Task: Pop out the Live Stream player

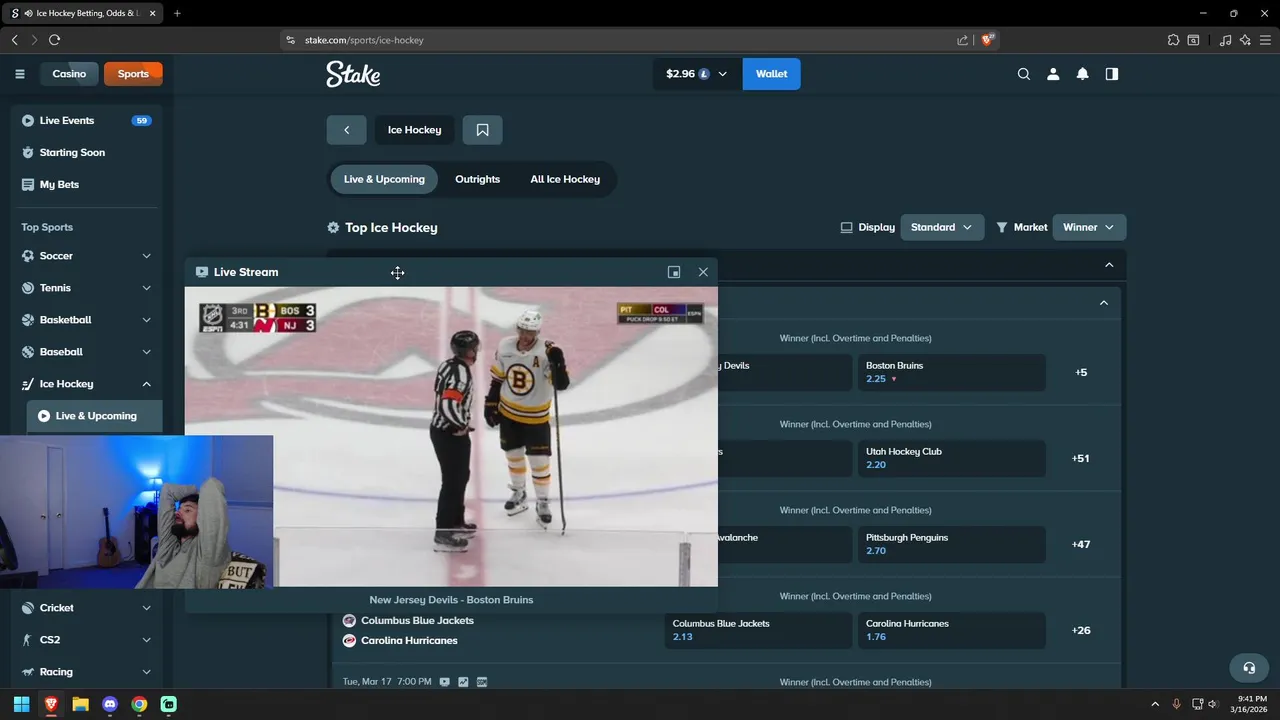Action: point(674,272)
